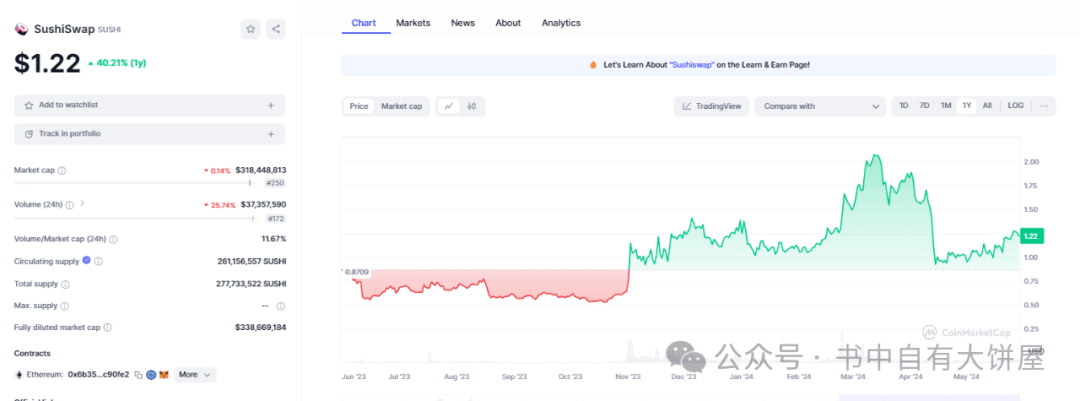The image size is (1080, 401).
Task: Click the $318,448,813 market cap value
Action: [261, 169]
